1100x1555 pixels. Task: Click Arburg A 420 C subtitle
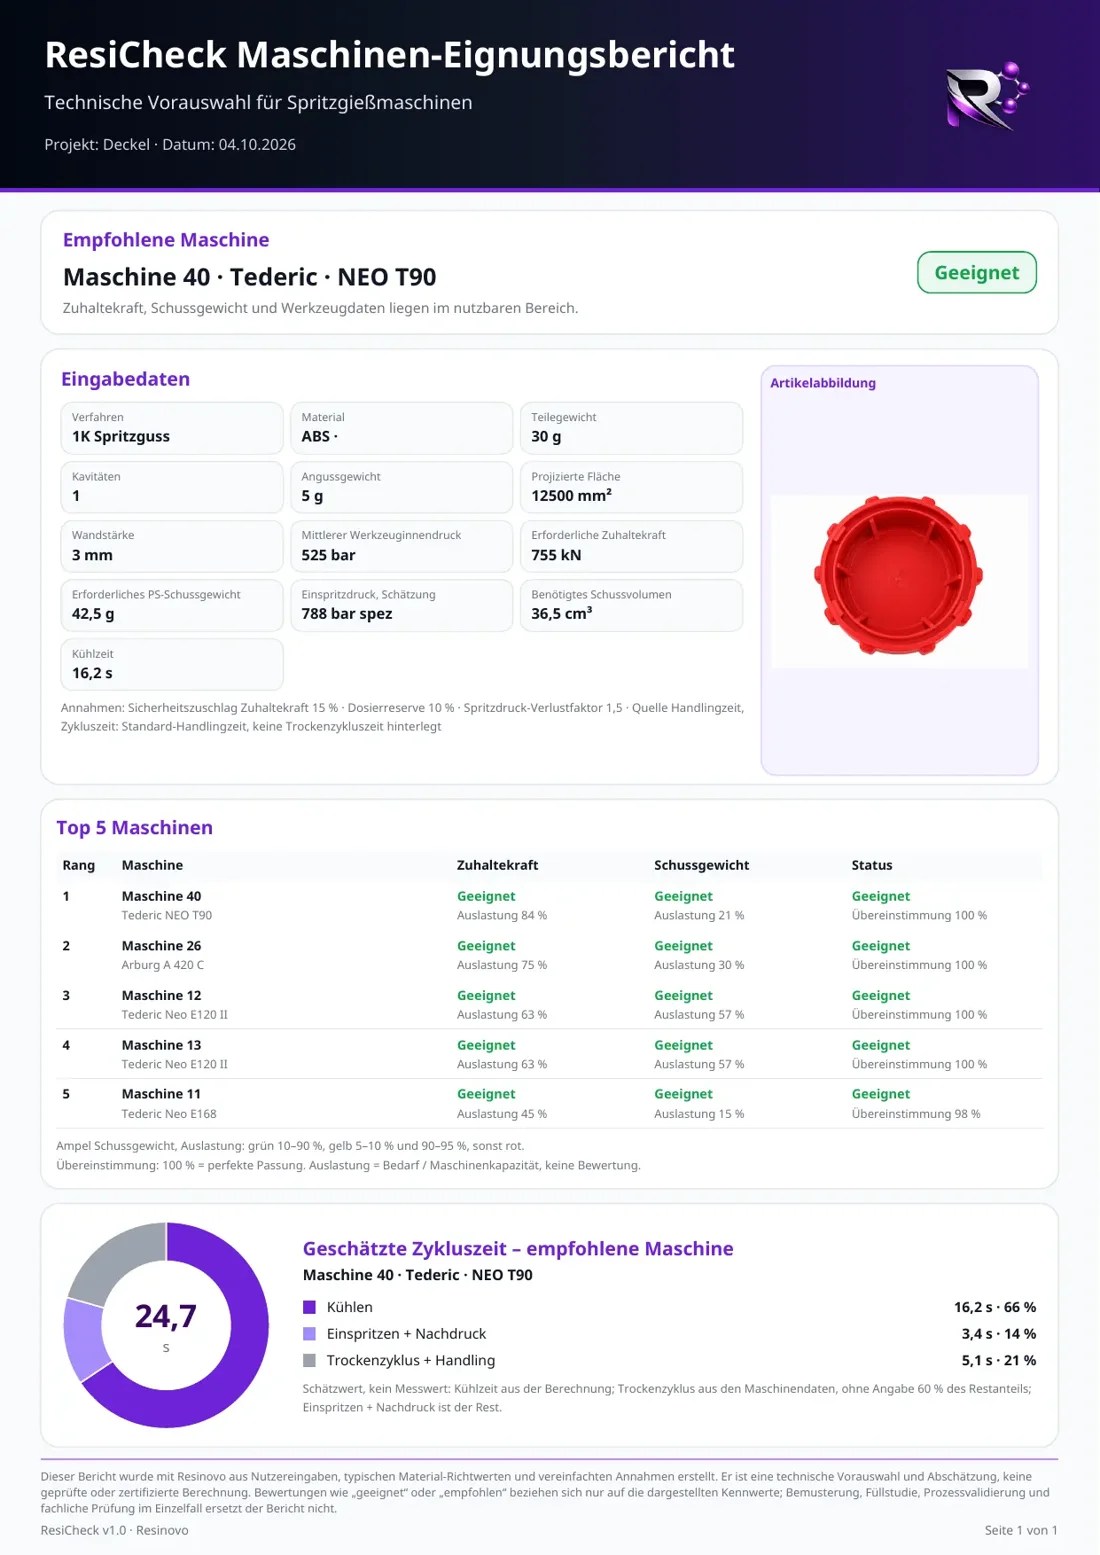[162, 965]
